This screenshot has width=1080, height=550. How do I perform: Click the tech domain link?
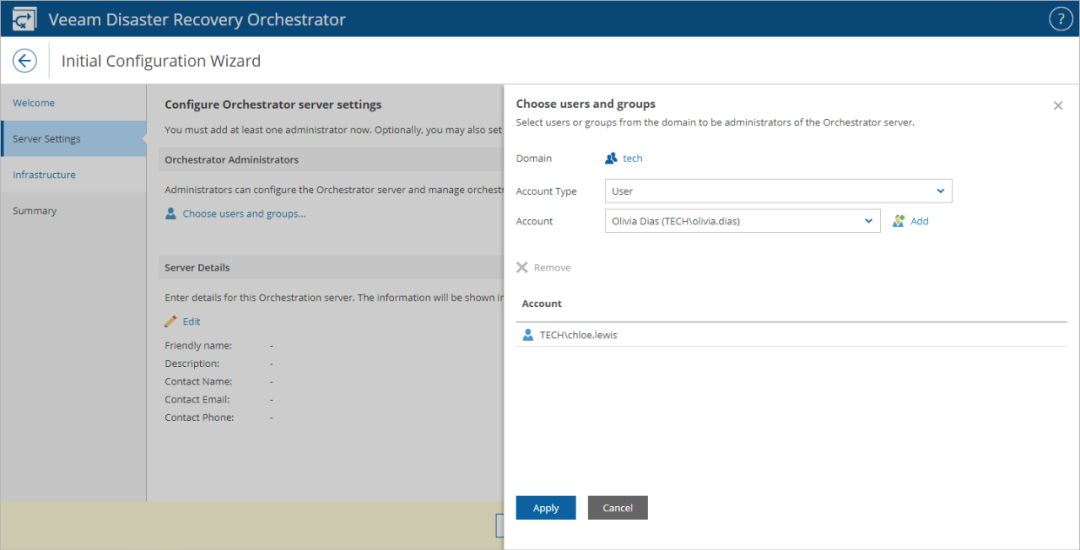633,158
